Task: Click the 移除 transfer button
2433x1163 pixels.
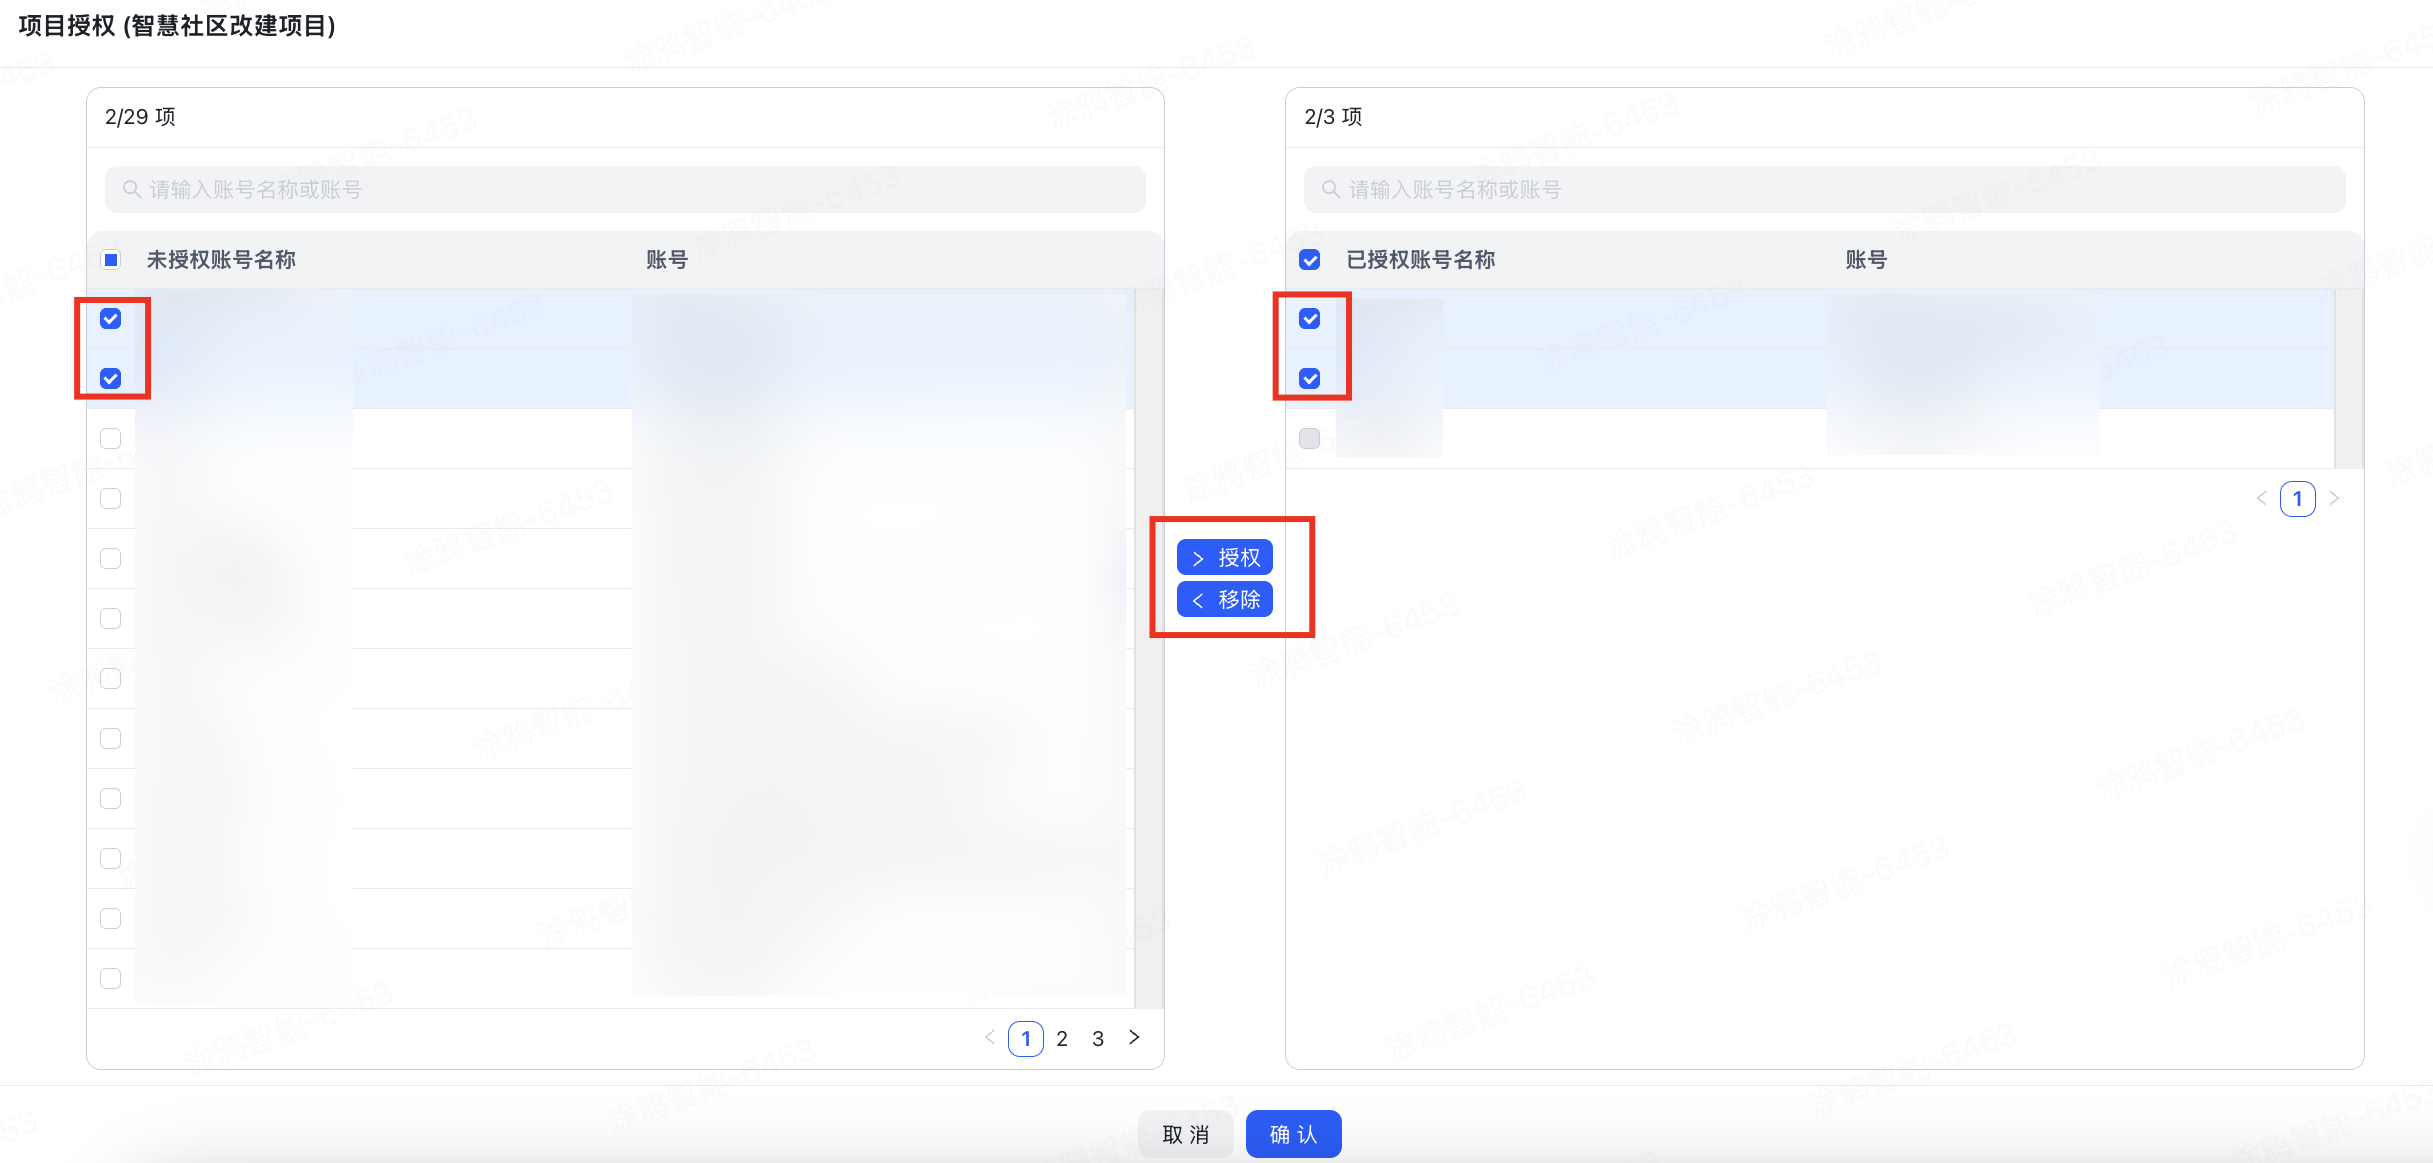Action: (1225, 599)
